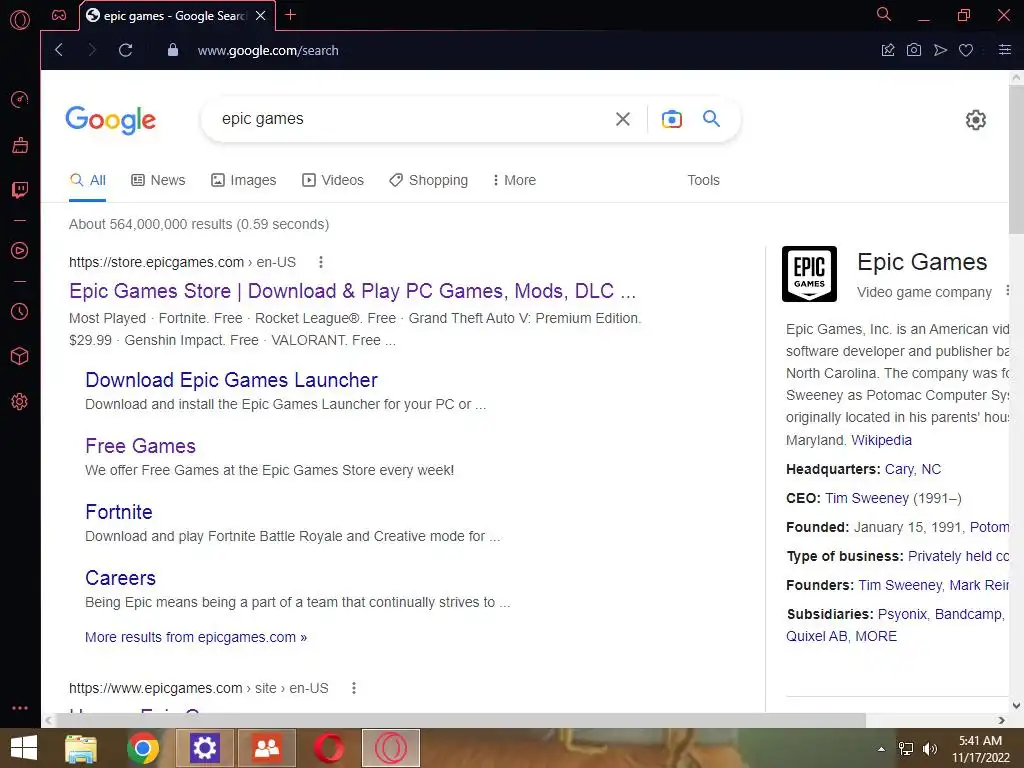Open the Opera GX main menu logo
This screenshot has height=768, width=1024.
coord(20,20)
